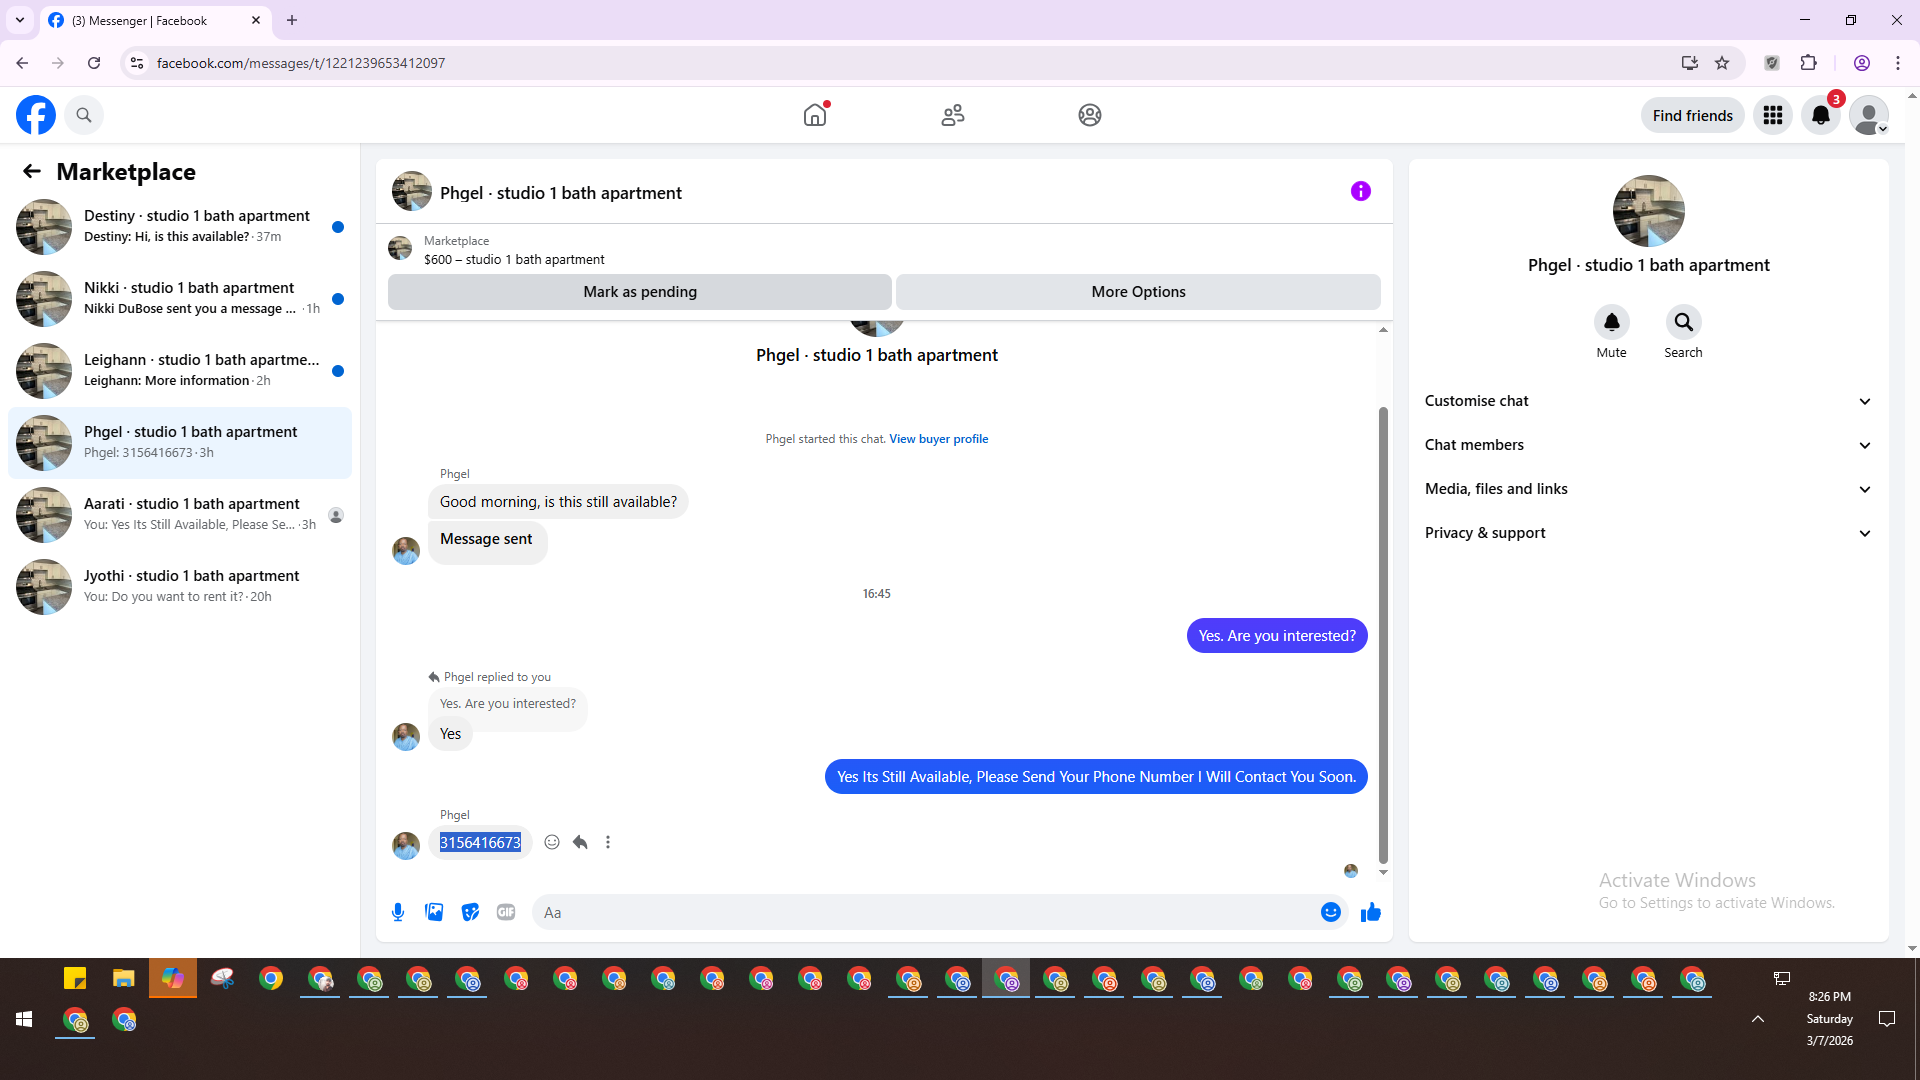Expand the Privacy & support section

(1649, 533)
